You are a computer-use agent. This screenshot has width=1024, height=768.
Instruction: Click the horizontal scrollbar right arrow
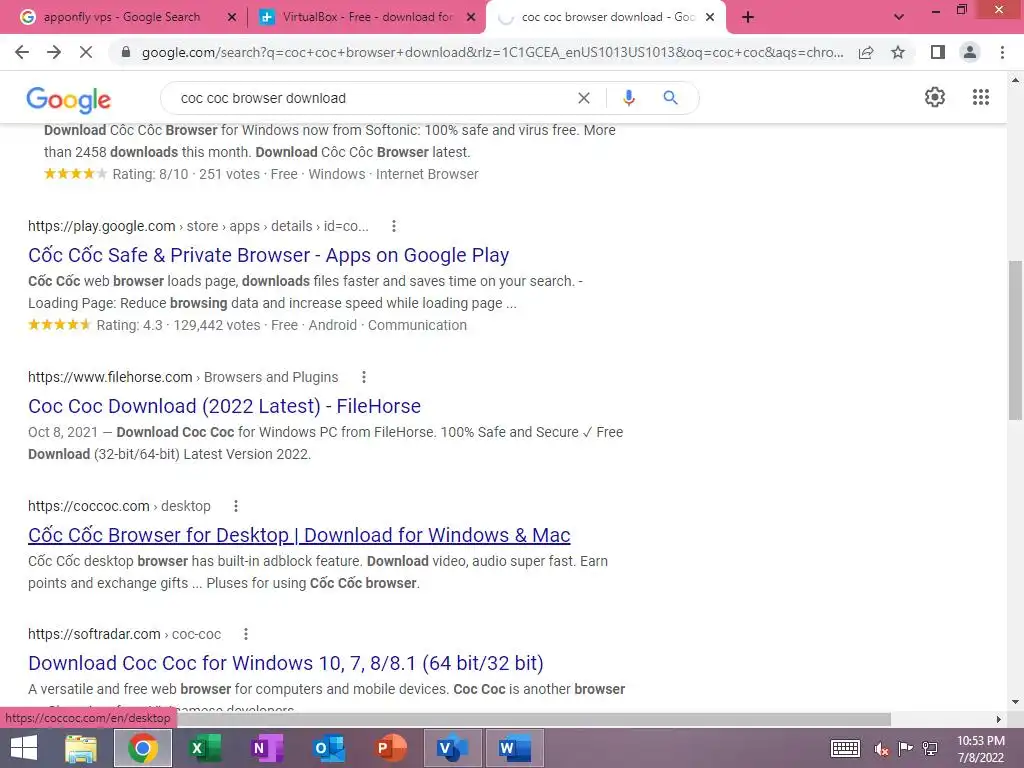(x=999, y=719)
